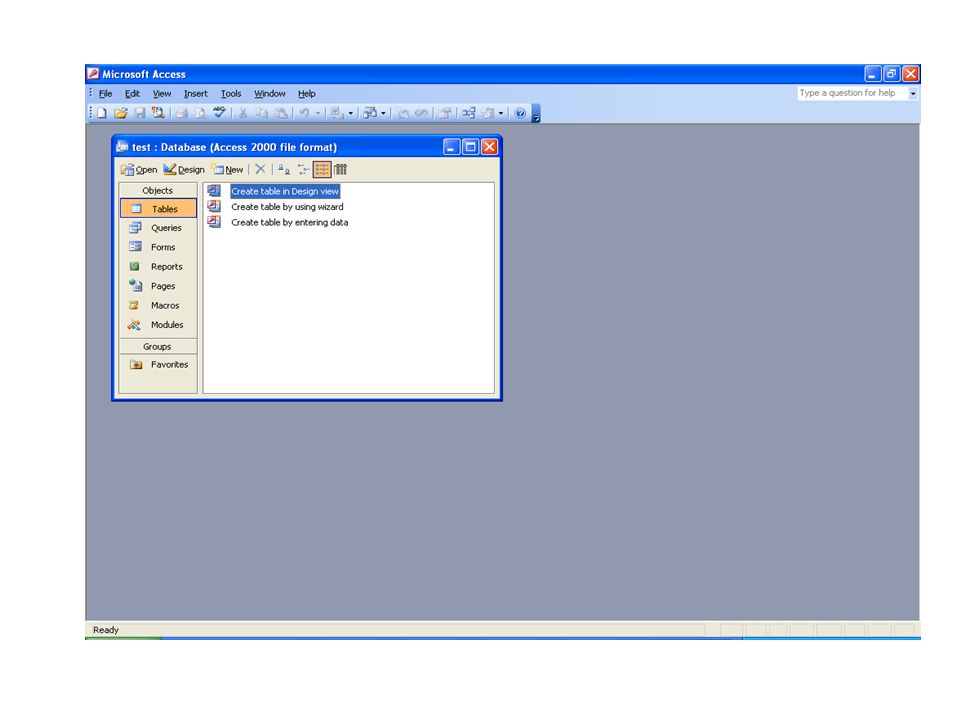
Task: Open the Tools menu
Action: [x=231, y=94]
